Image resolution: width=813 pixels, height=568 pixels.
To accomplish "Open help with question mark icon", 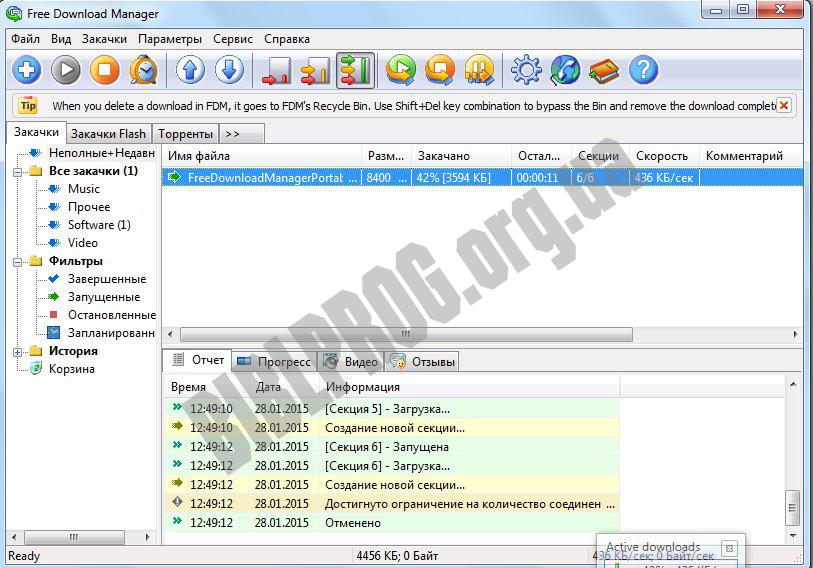I will click(643, 70).
